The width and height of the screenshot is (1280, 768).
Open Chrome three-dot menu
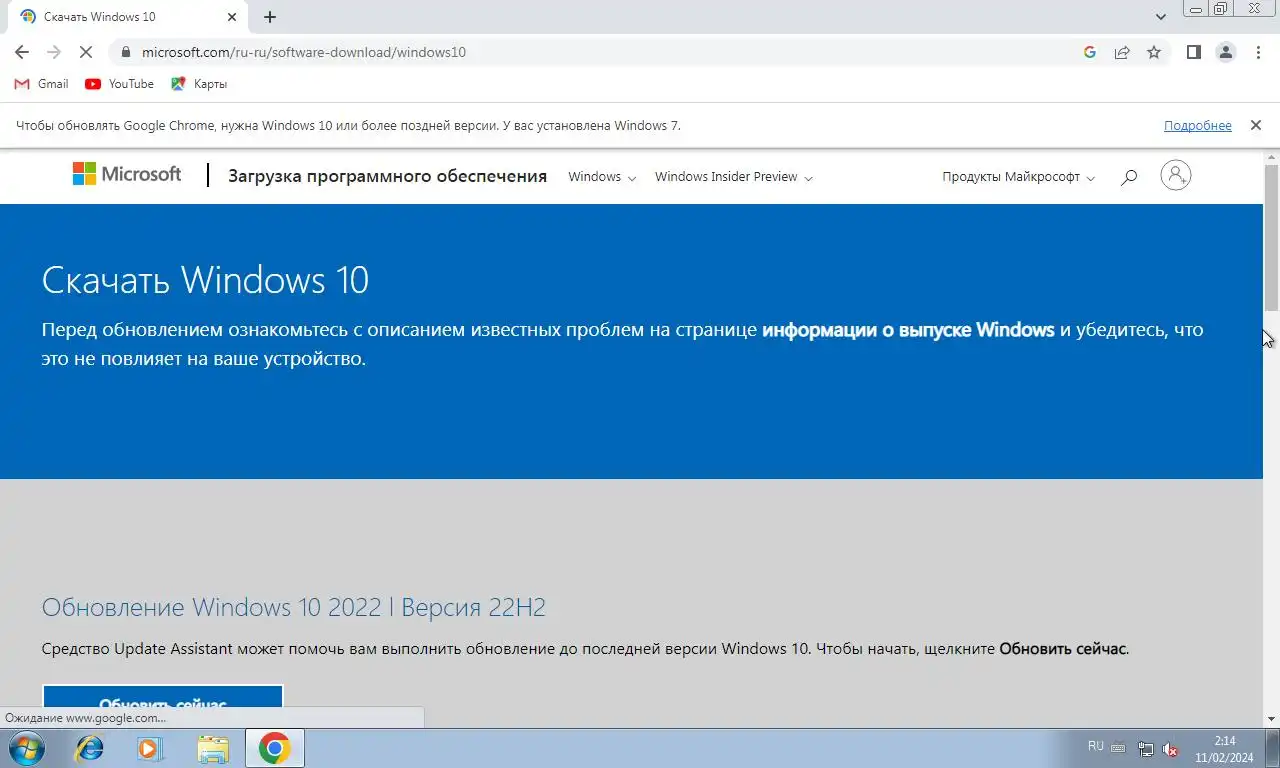[1258, 52]
